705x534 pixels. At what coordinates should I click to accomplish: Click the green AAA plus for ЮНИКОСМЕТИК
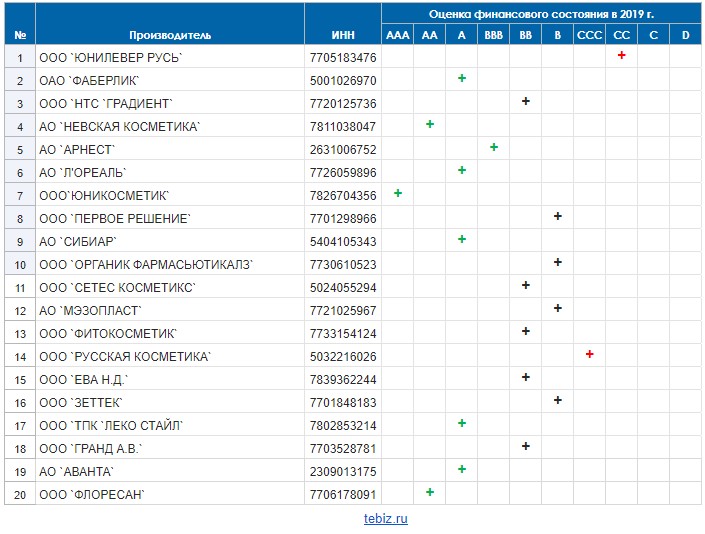pos(398,193)
